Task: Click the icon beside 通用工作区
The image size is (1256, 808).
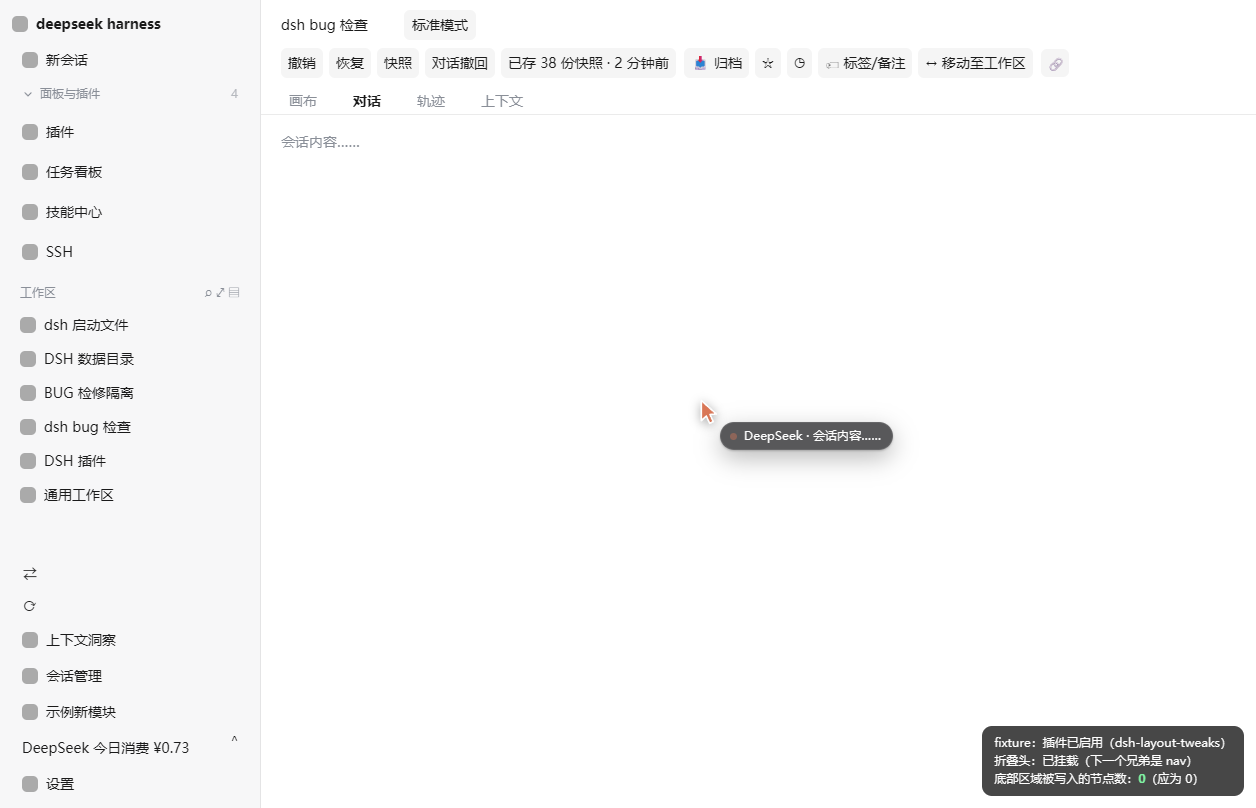Action: tap(28, 495)
